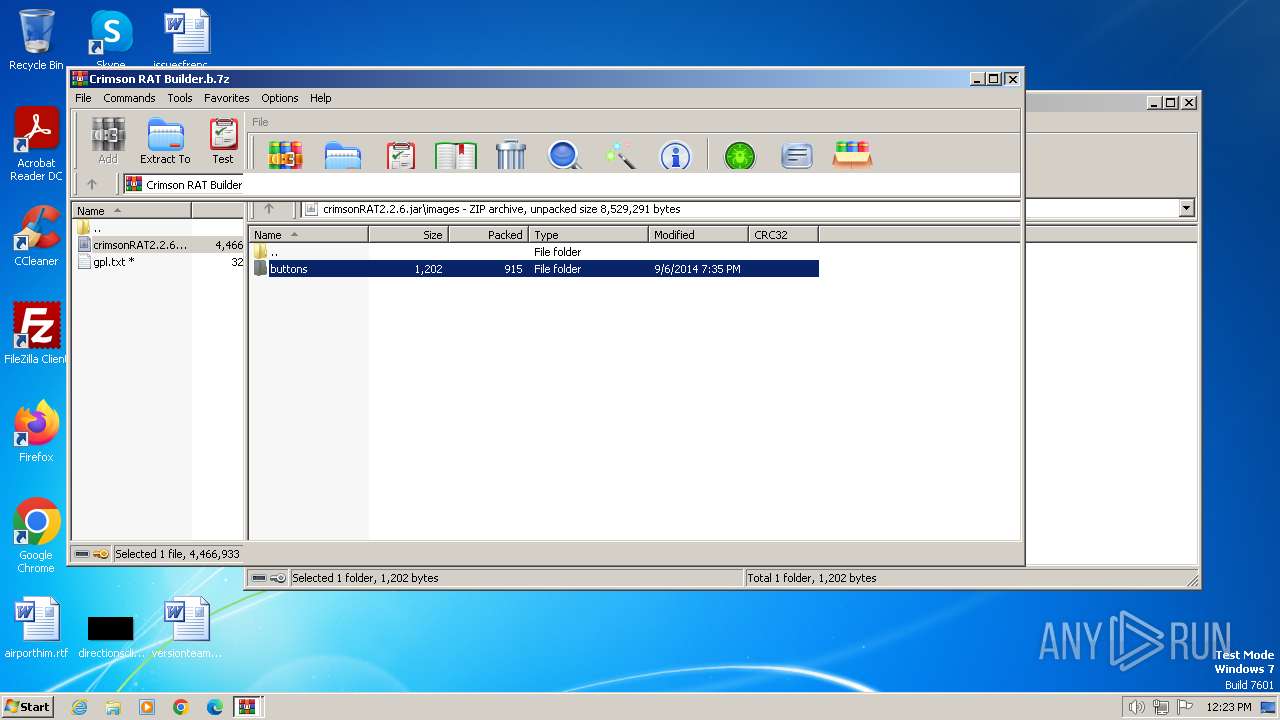Click the unlabeled blue folder Extract icon

[342, 155]
